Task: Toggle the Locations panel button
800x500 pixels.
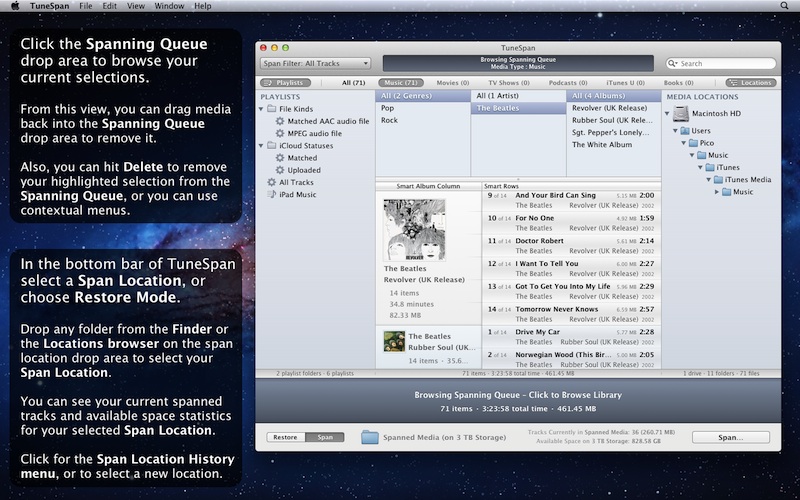Action: [x=751, y=82]
